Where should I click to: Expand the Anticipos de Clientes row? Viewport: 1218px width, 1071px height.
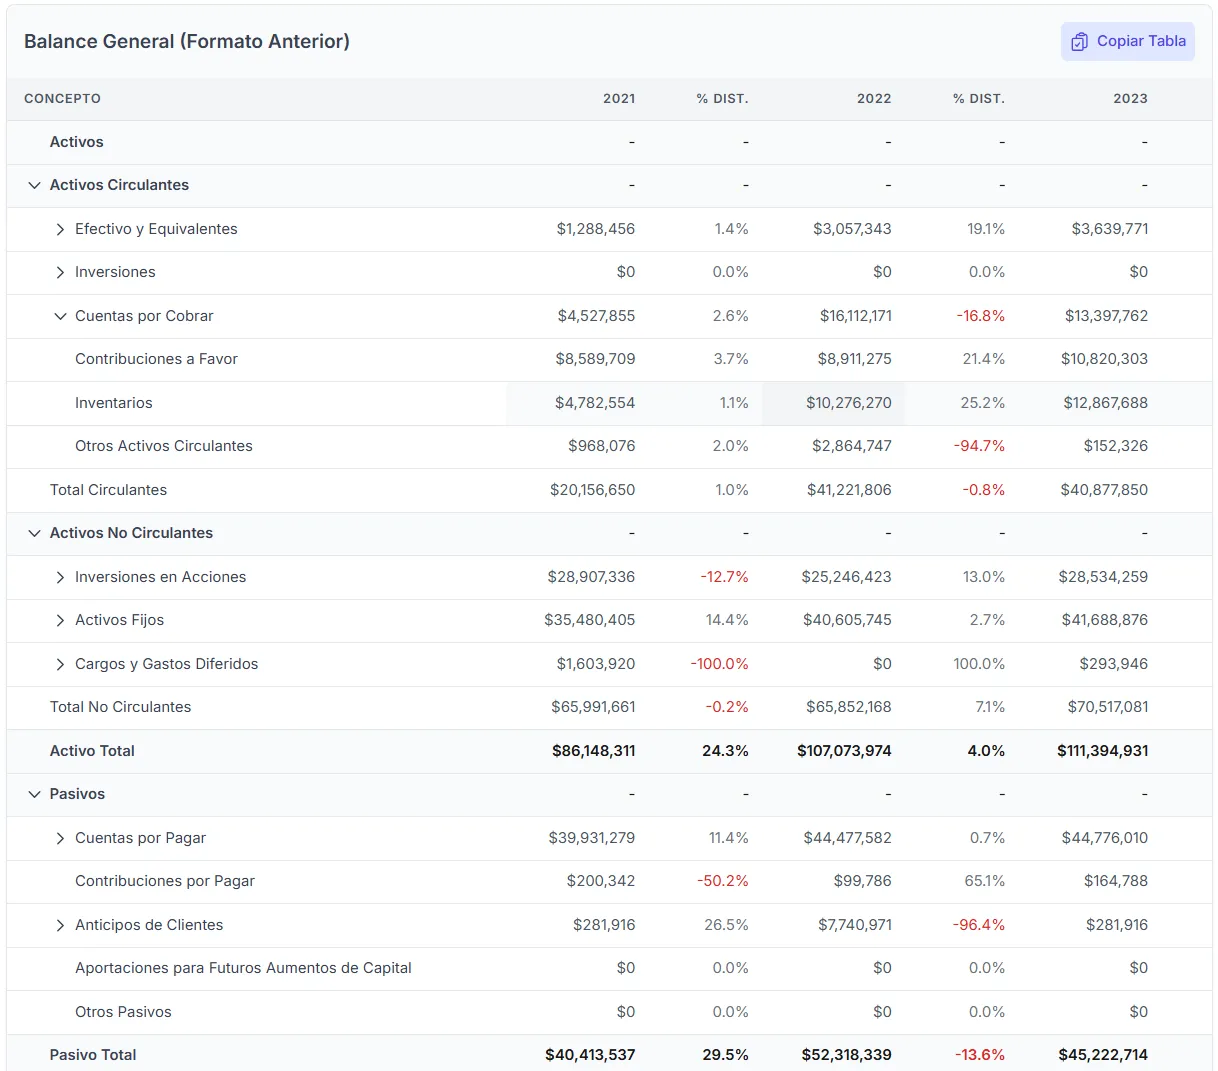60,925
